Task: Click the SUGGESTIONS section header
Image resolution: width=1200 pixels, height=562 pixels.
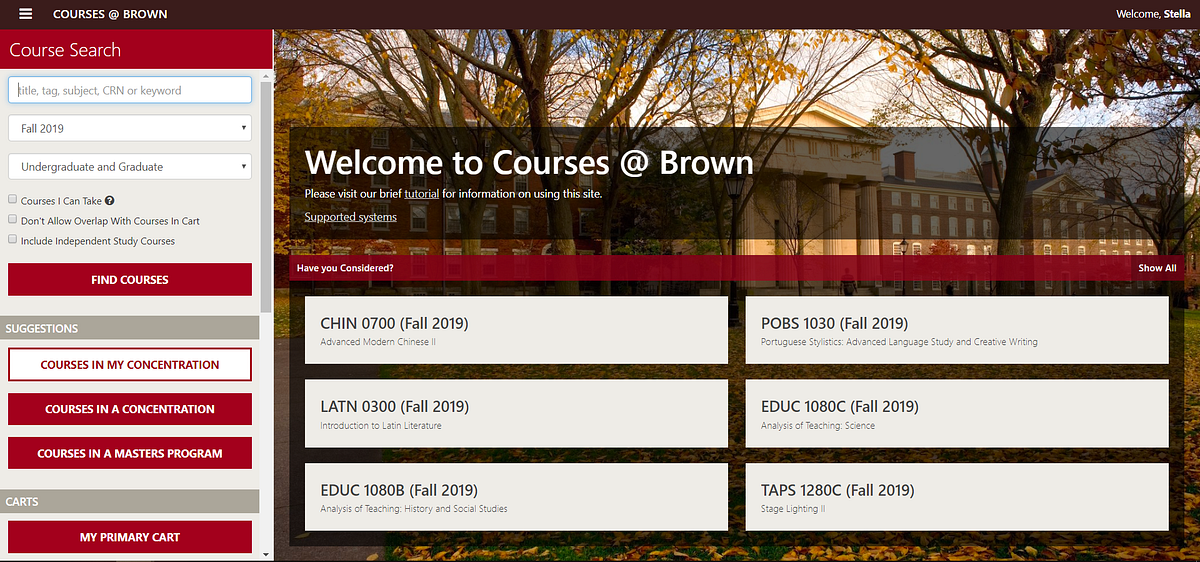Action: 130,328
